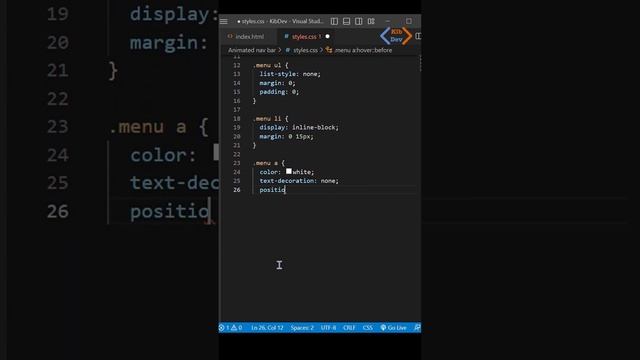The image size is (640, 360).
Task: Click 'display: inline-block;' code line
Action: (x=299, y=127)
